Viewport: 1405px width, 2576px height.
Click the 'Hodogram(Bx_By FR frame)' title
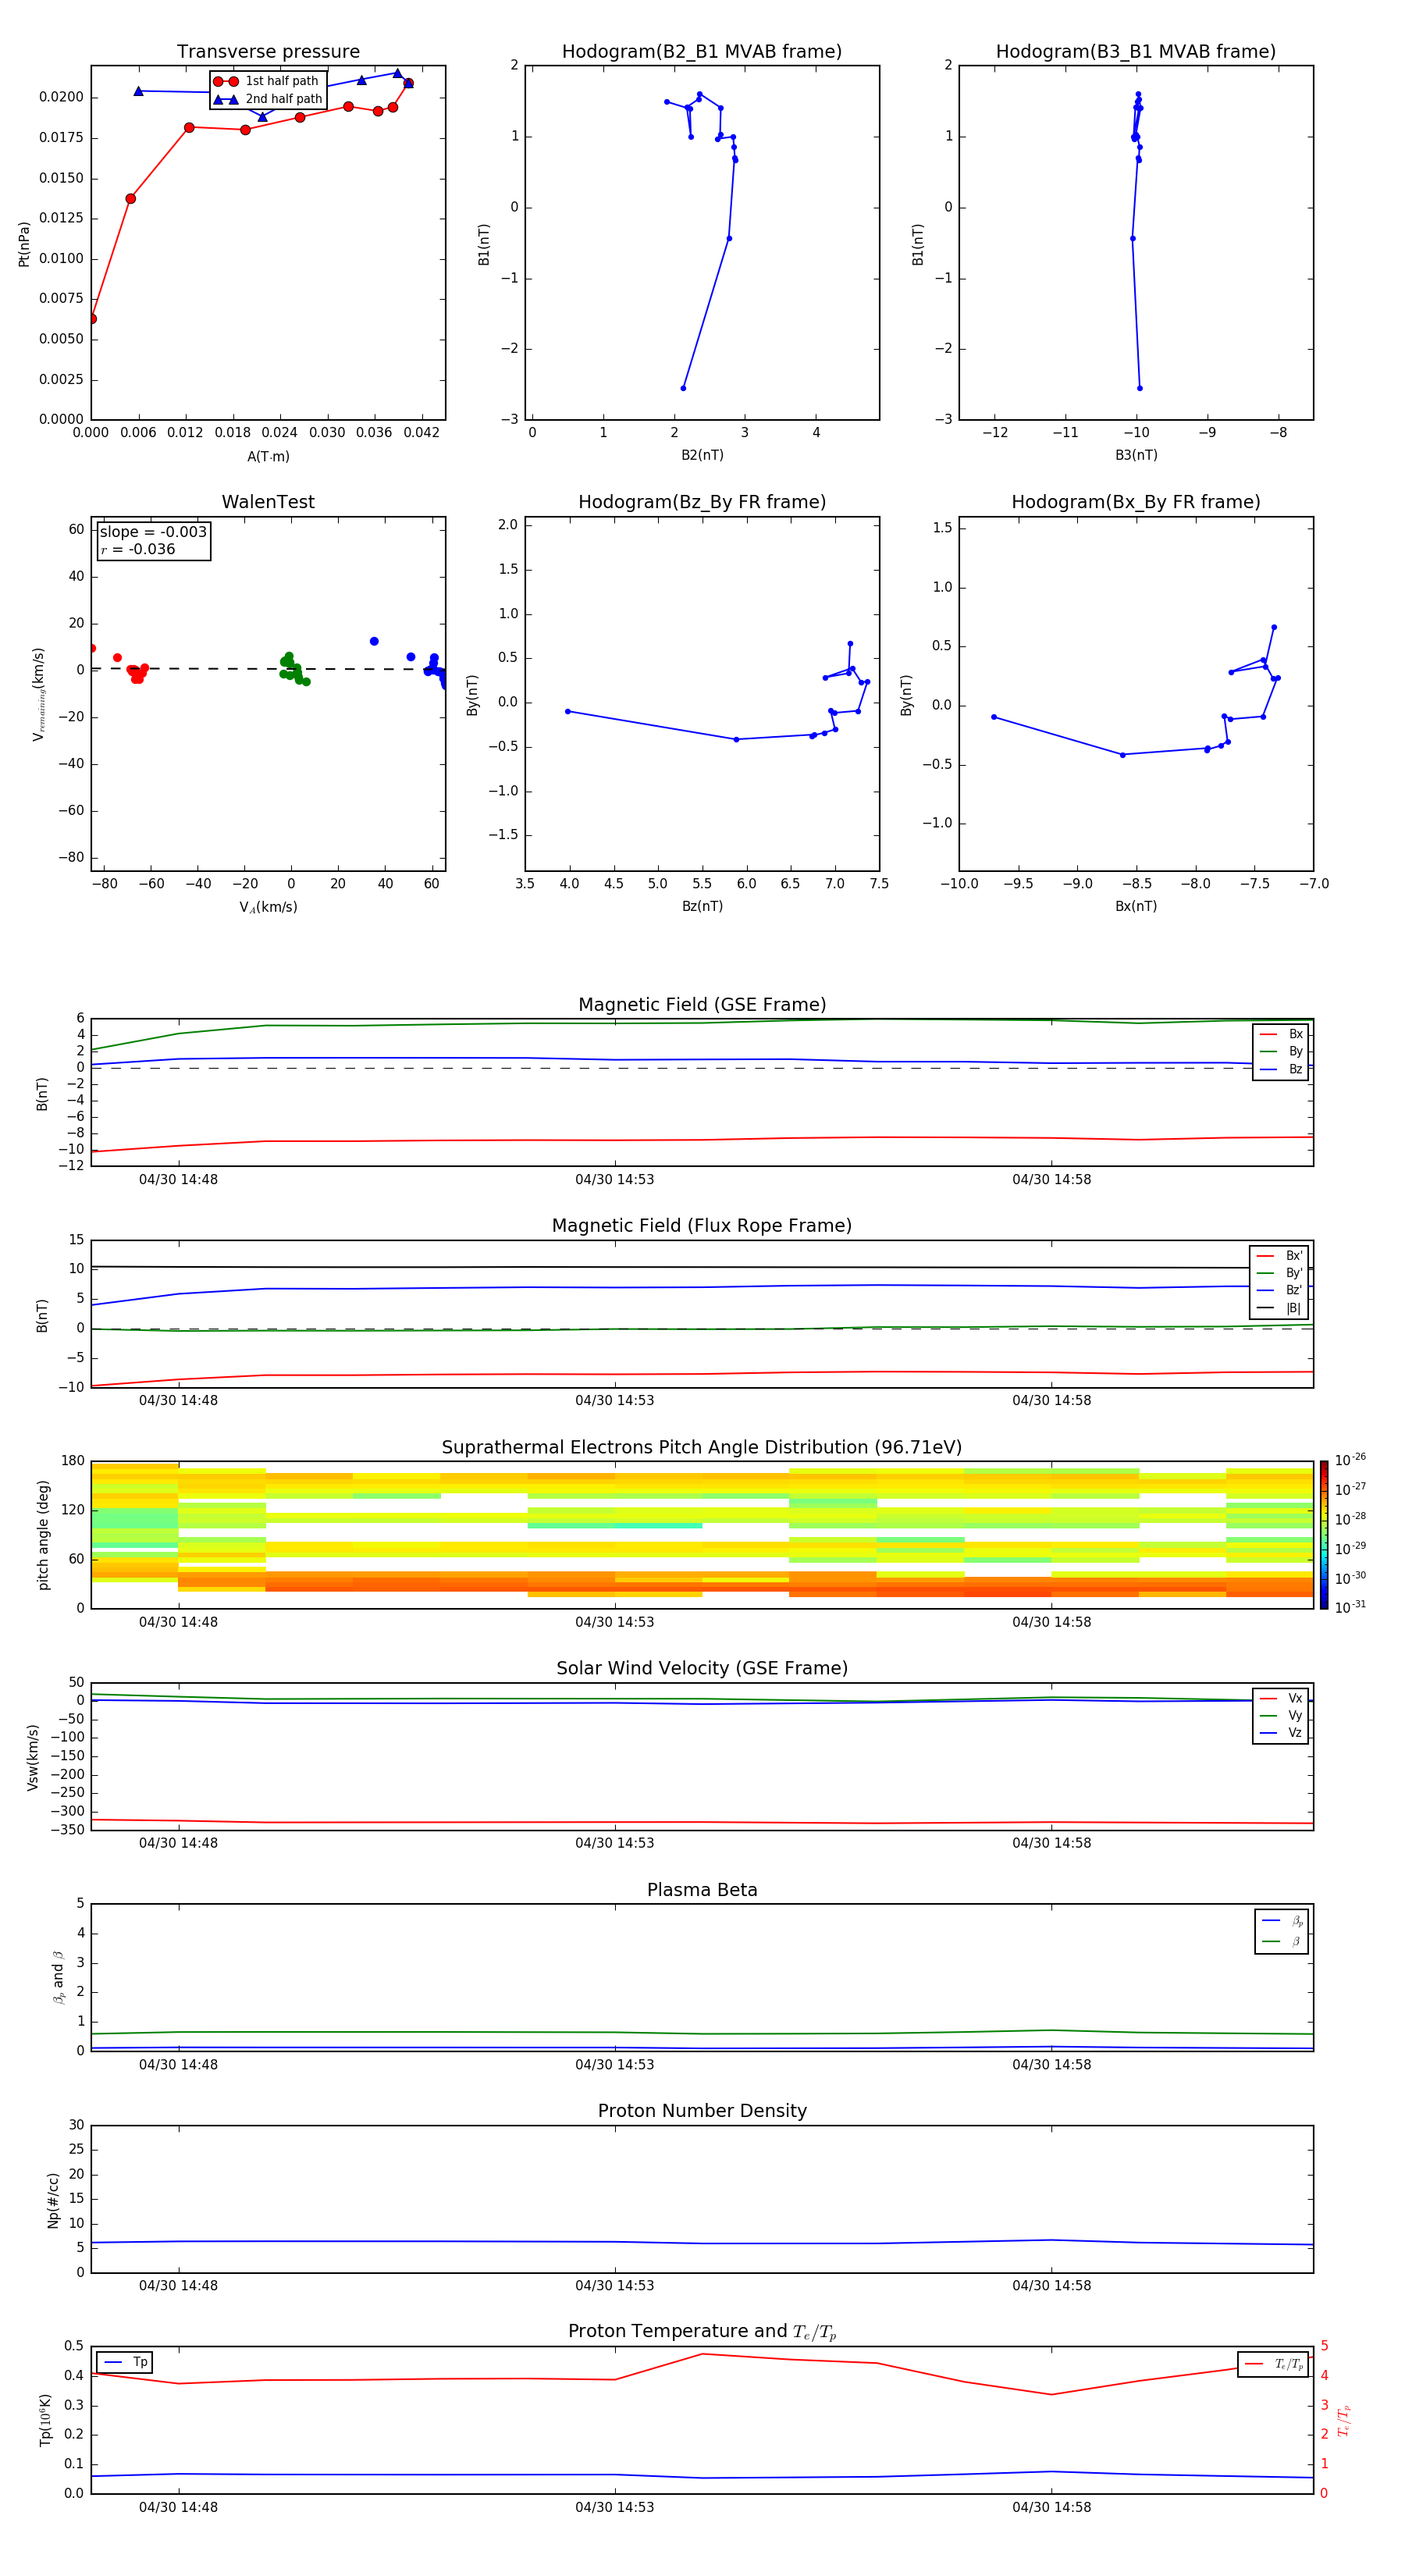(x=1136, y=502)
